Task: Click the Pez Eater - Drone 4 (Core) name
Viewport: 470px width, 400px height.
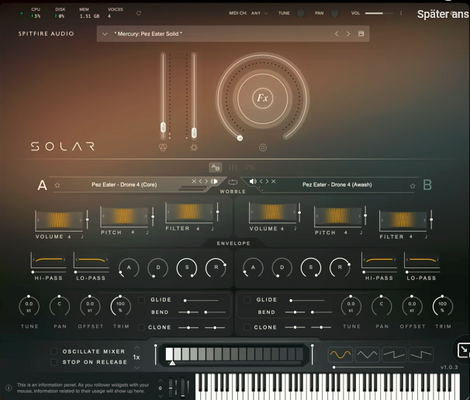Action: click(124, 185)
